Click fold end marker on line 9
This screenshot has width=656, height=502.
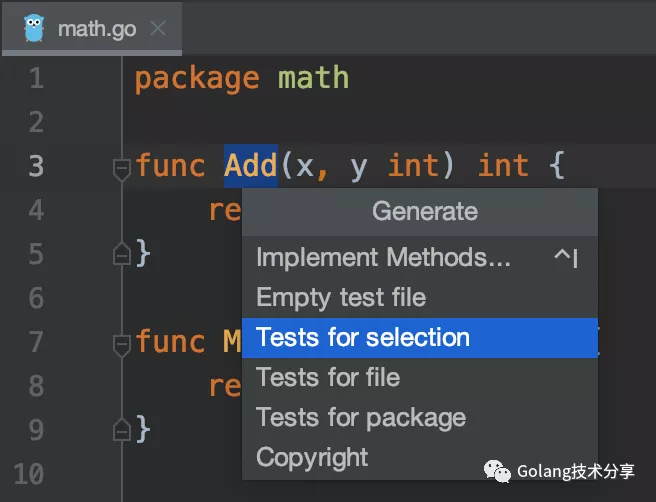[122, 430]
